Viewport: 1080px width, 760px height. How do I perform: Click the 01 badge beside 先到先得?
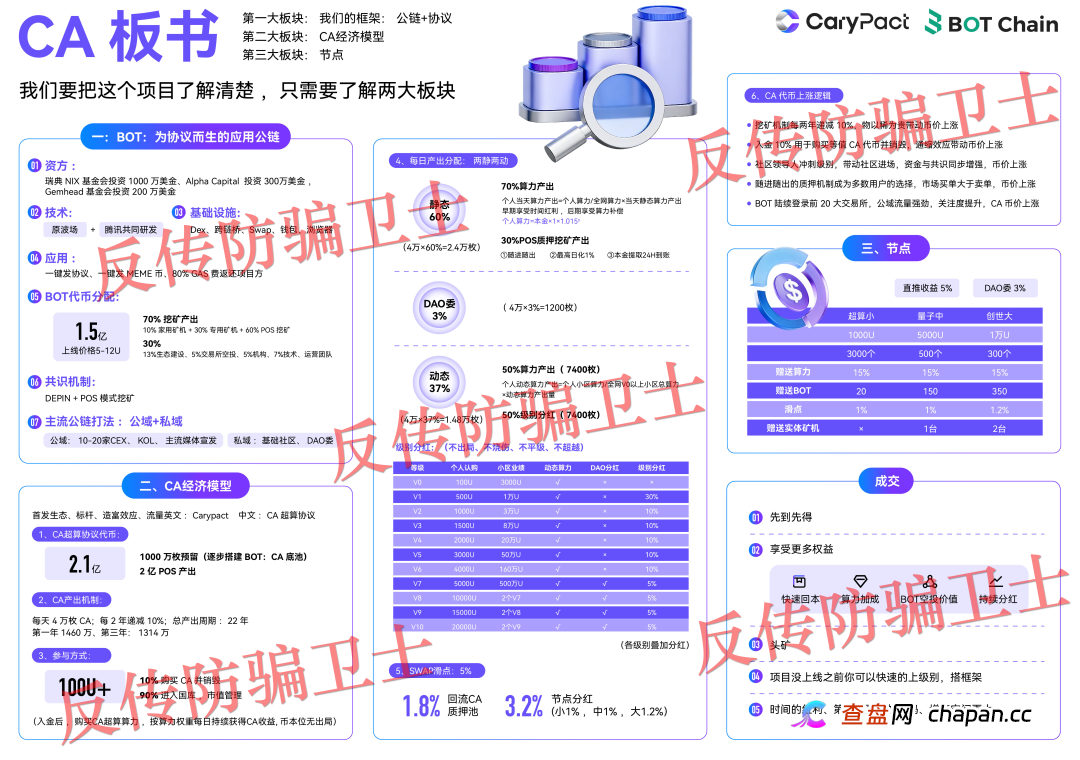point(756,517)
